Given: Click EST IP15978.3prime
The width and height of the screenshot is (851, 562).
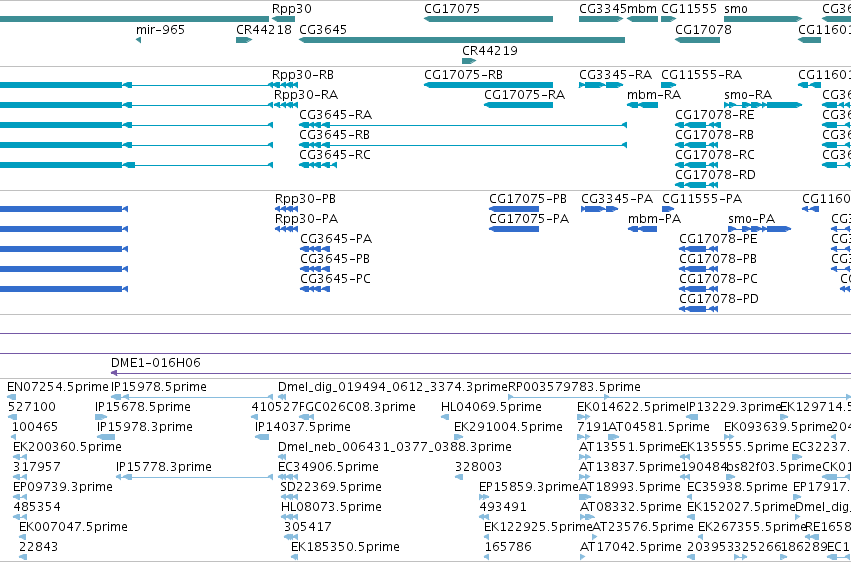Looking at the screenshot, I should click(x=145, y=427).
